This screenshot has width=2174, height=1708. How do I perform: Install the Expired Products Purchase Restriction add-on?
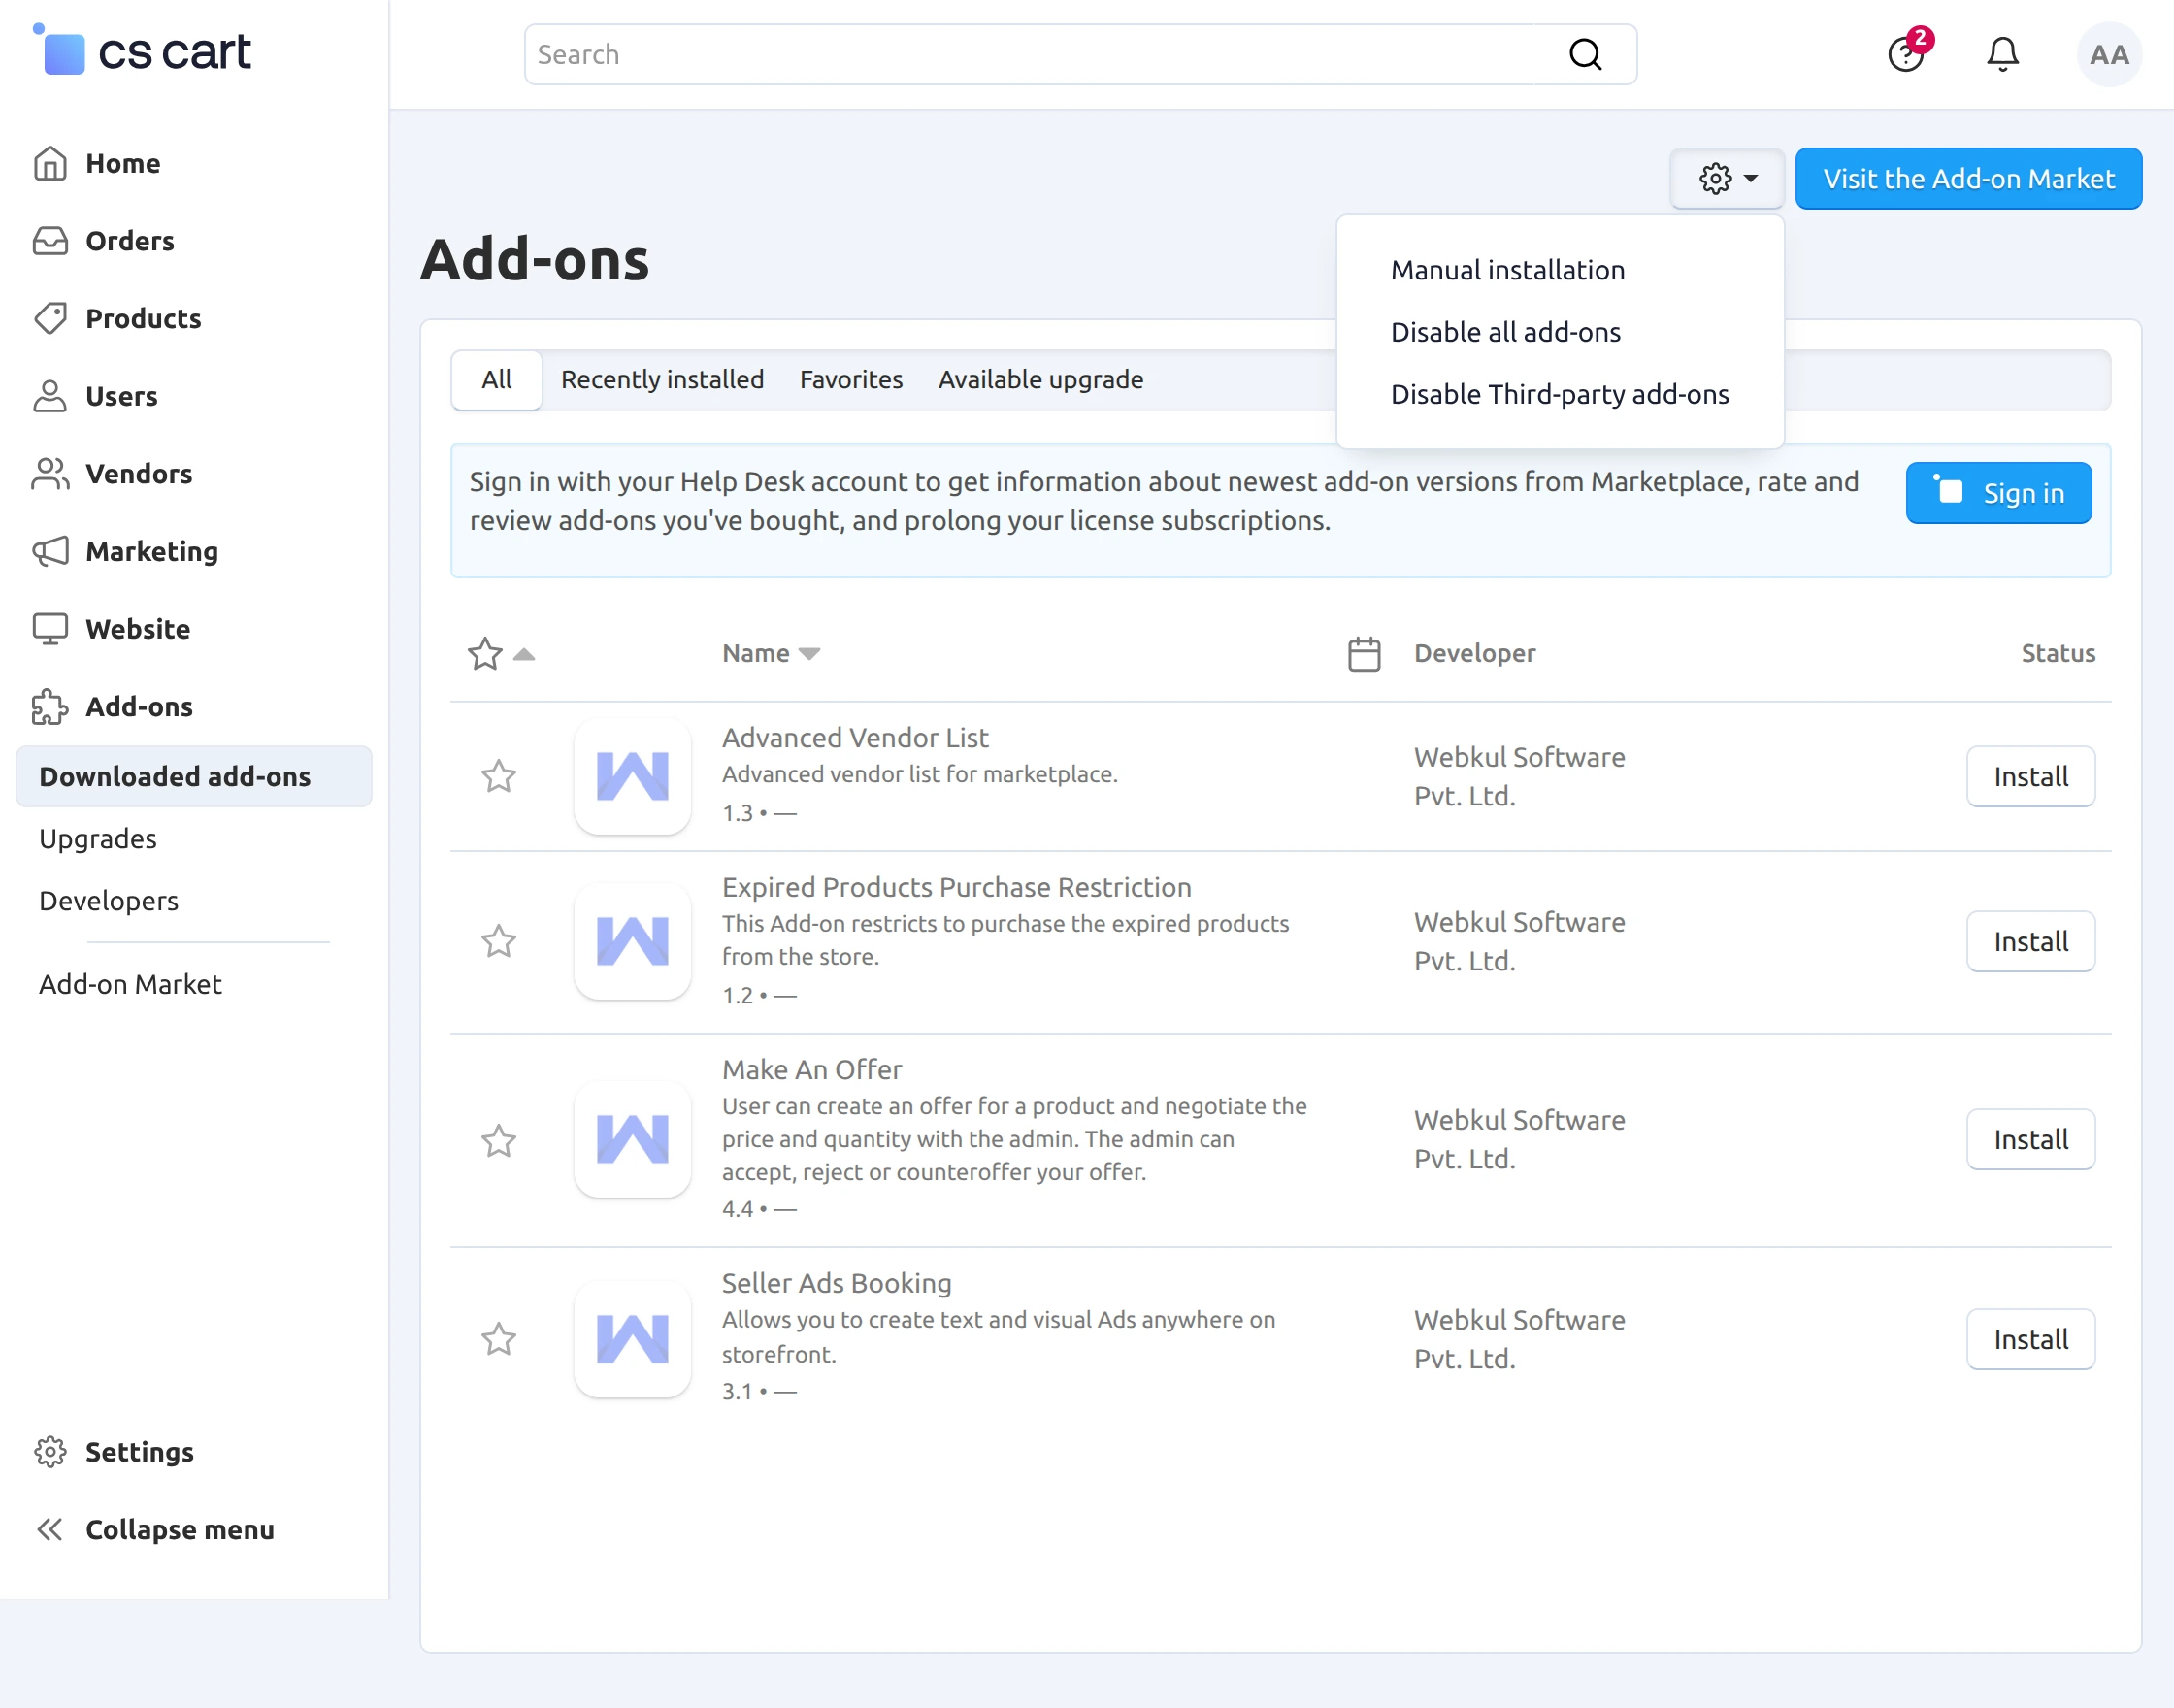(x=2029, y=941)
